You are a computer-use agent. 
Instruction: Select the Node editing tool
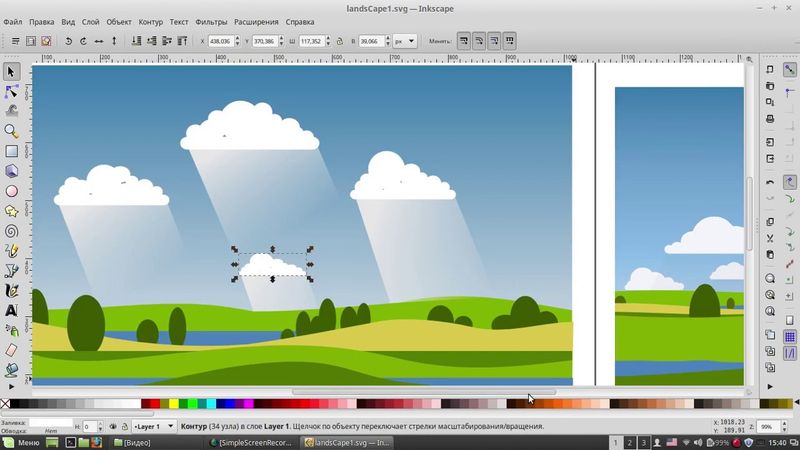point(11,91)
